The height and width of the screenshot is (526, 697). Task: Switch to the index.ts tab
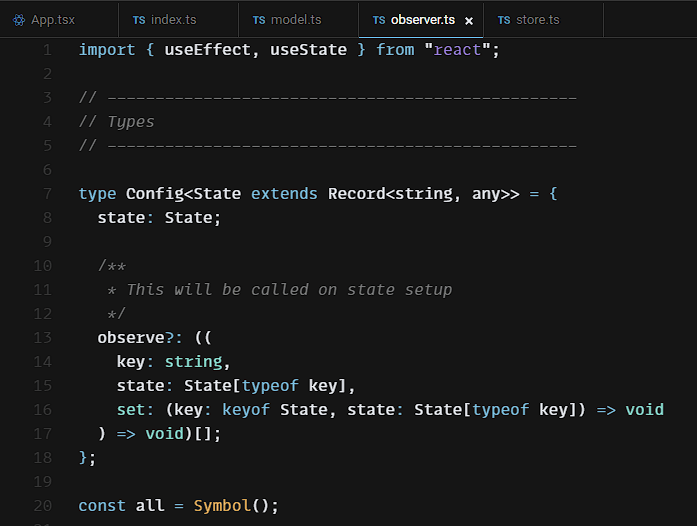[173, 20]
